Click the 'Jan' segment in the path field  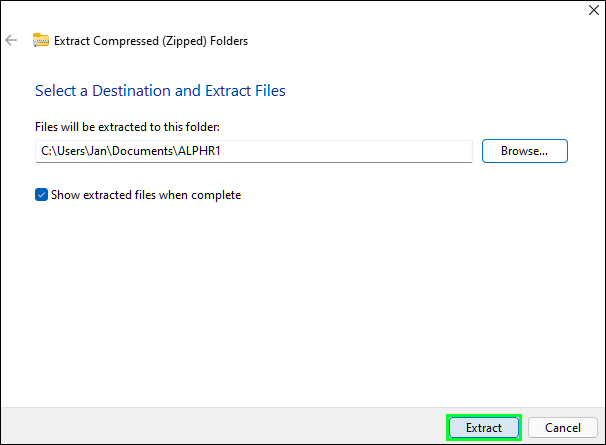[x=98, y=151]
